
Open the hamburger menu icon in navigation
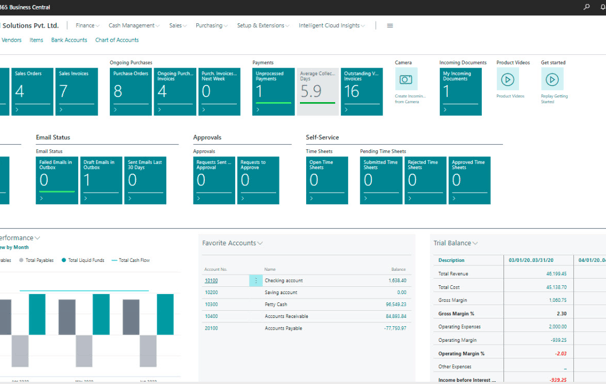point(390,25)
